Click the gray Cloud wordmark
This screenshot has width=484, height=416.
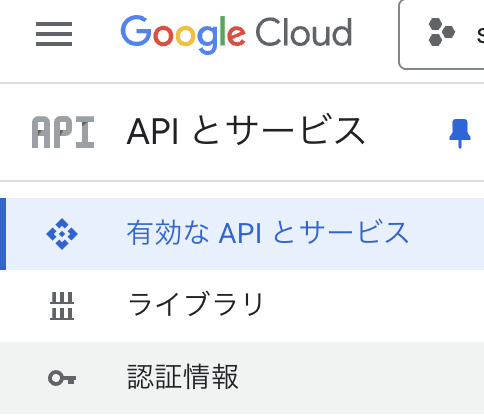coord(304,33)
